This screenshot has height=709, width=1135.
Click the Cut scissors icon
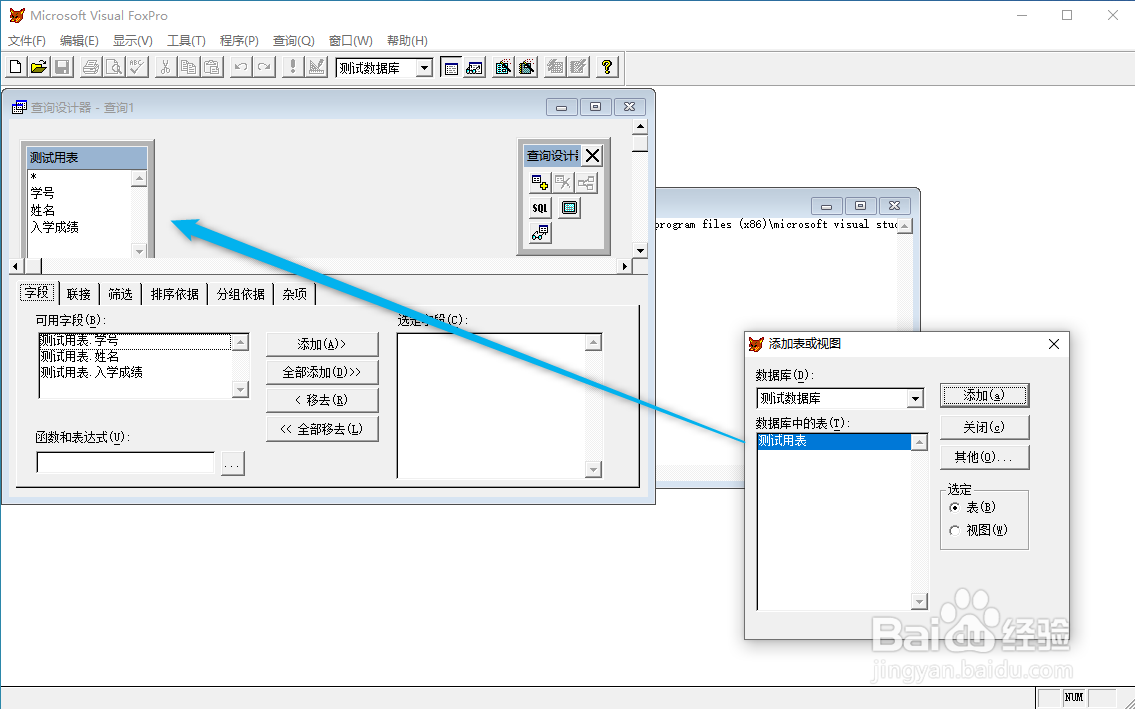[166, 67]
